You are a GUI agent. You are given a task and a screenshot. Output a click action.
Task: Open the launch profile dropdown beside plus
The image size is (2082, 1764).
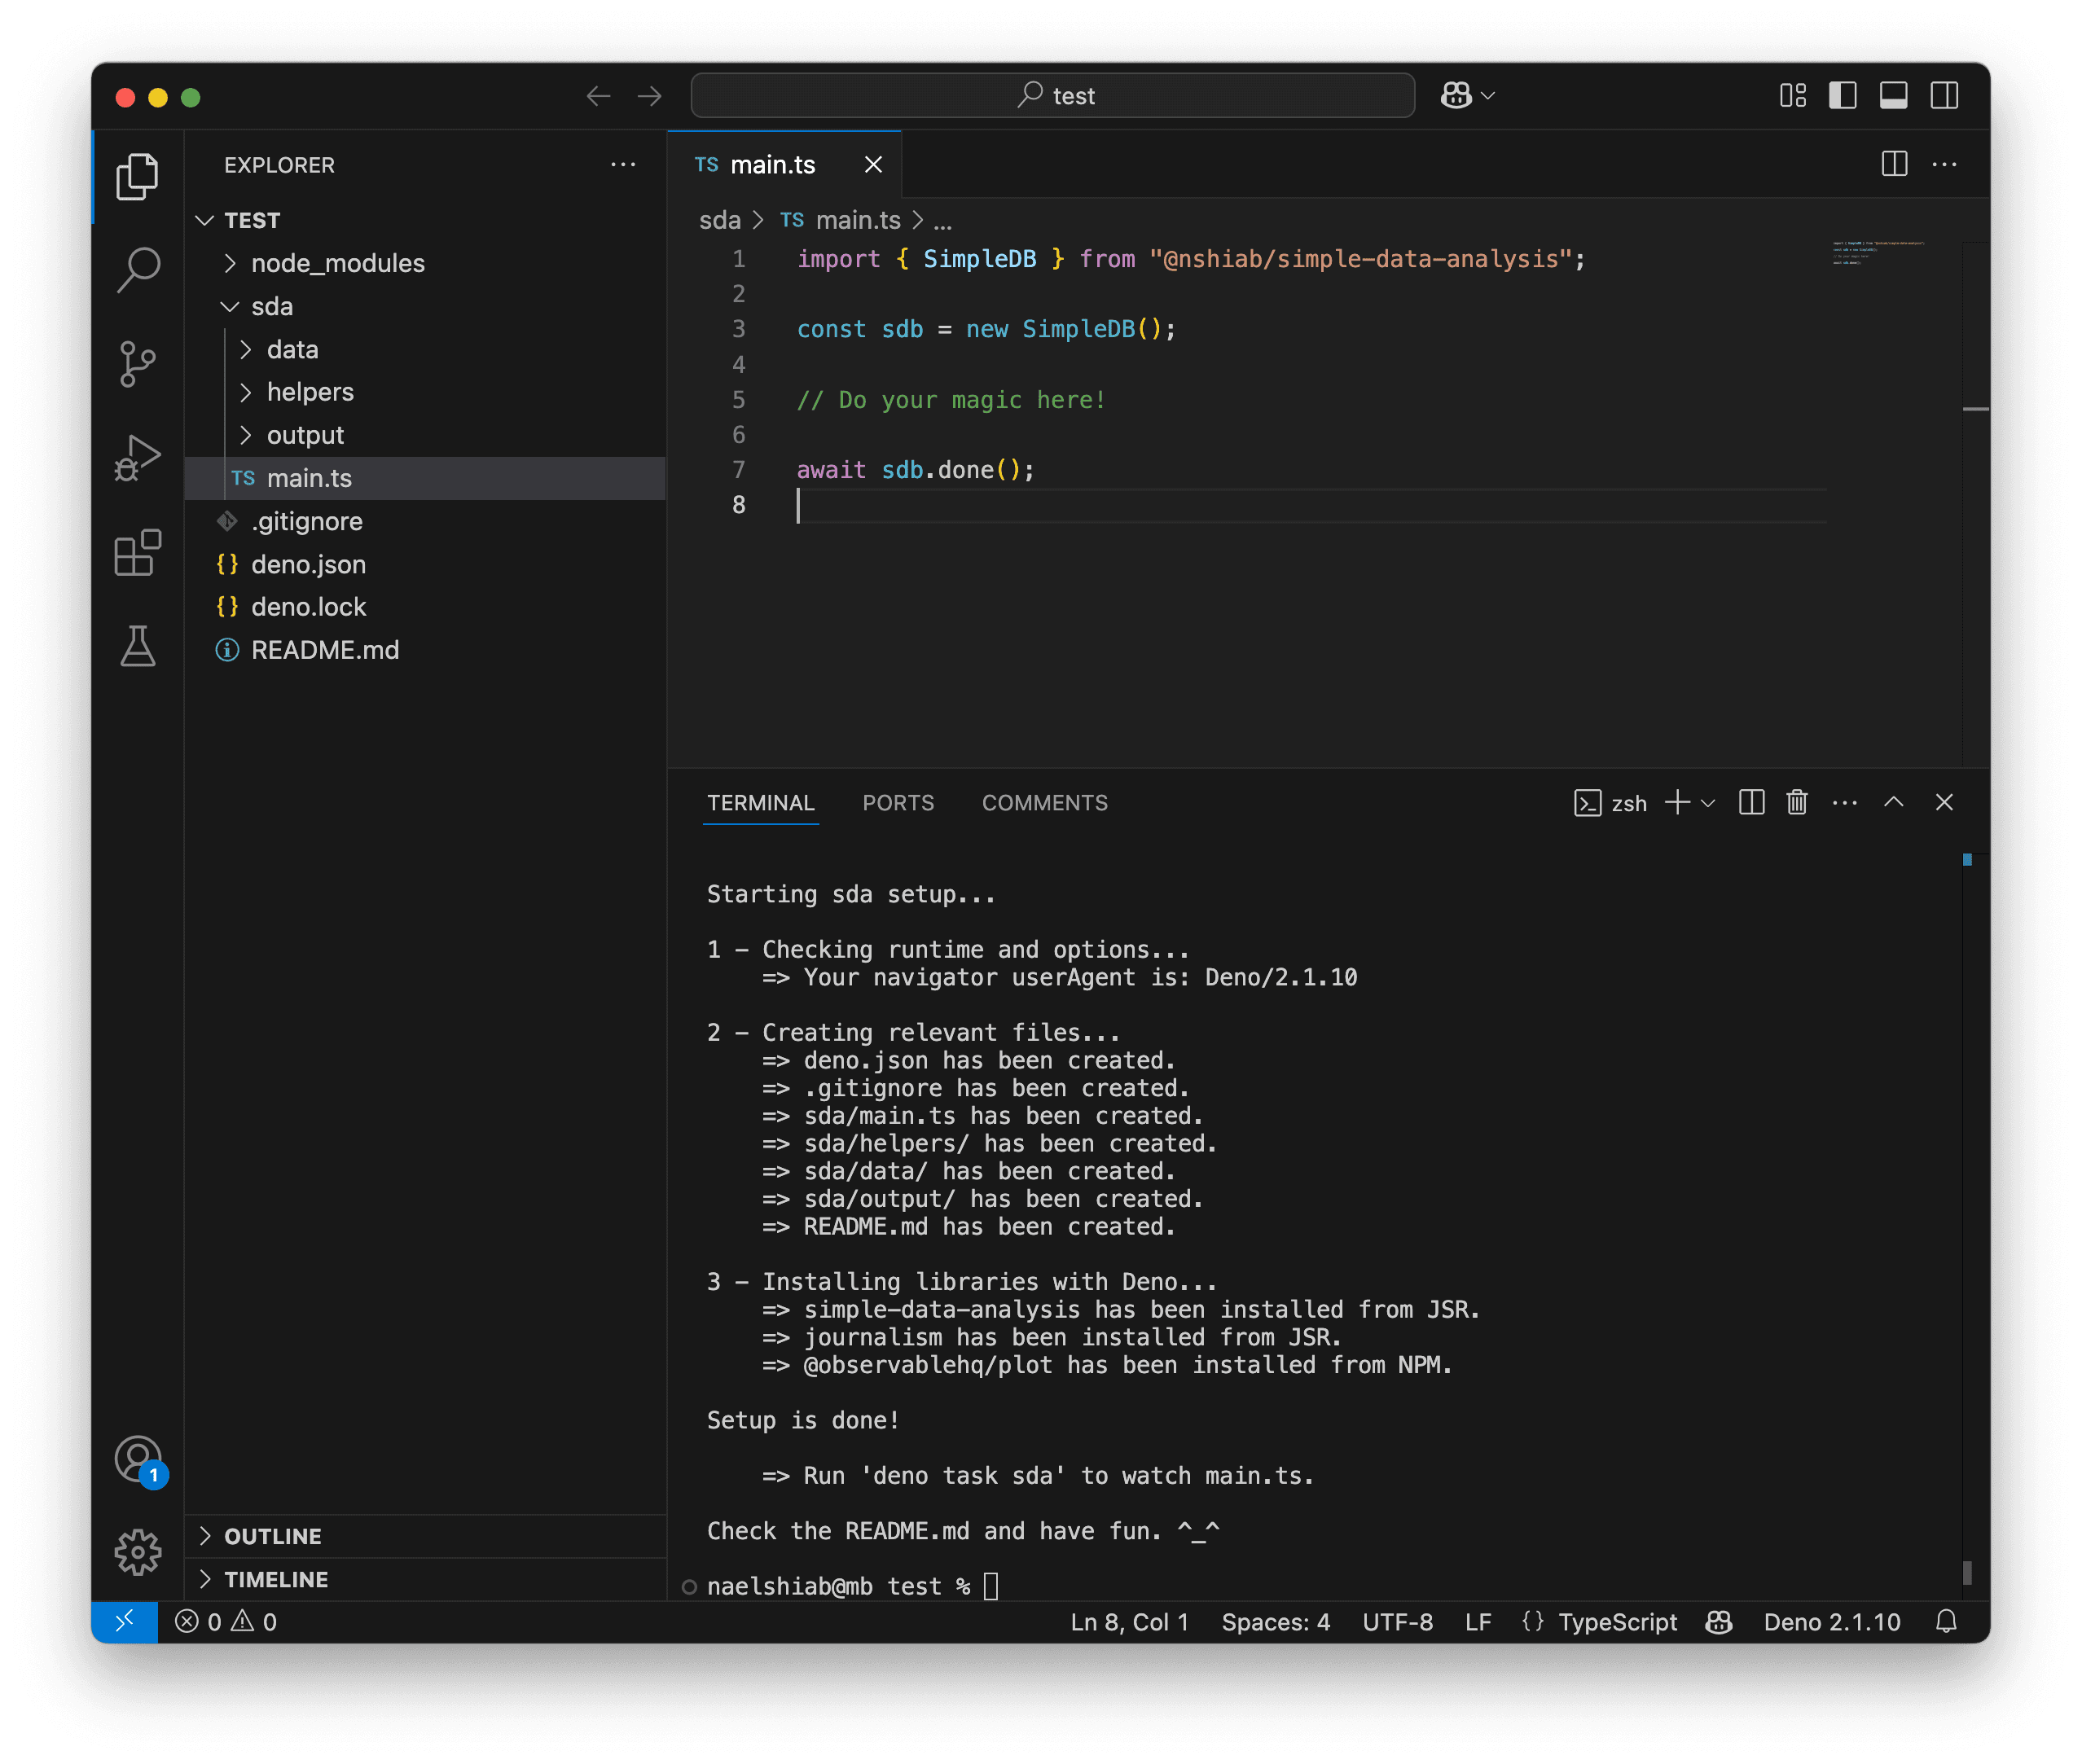pyautogui.click(x=1708, y=804)
